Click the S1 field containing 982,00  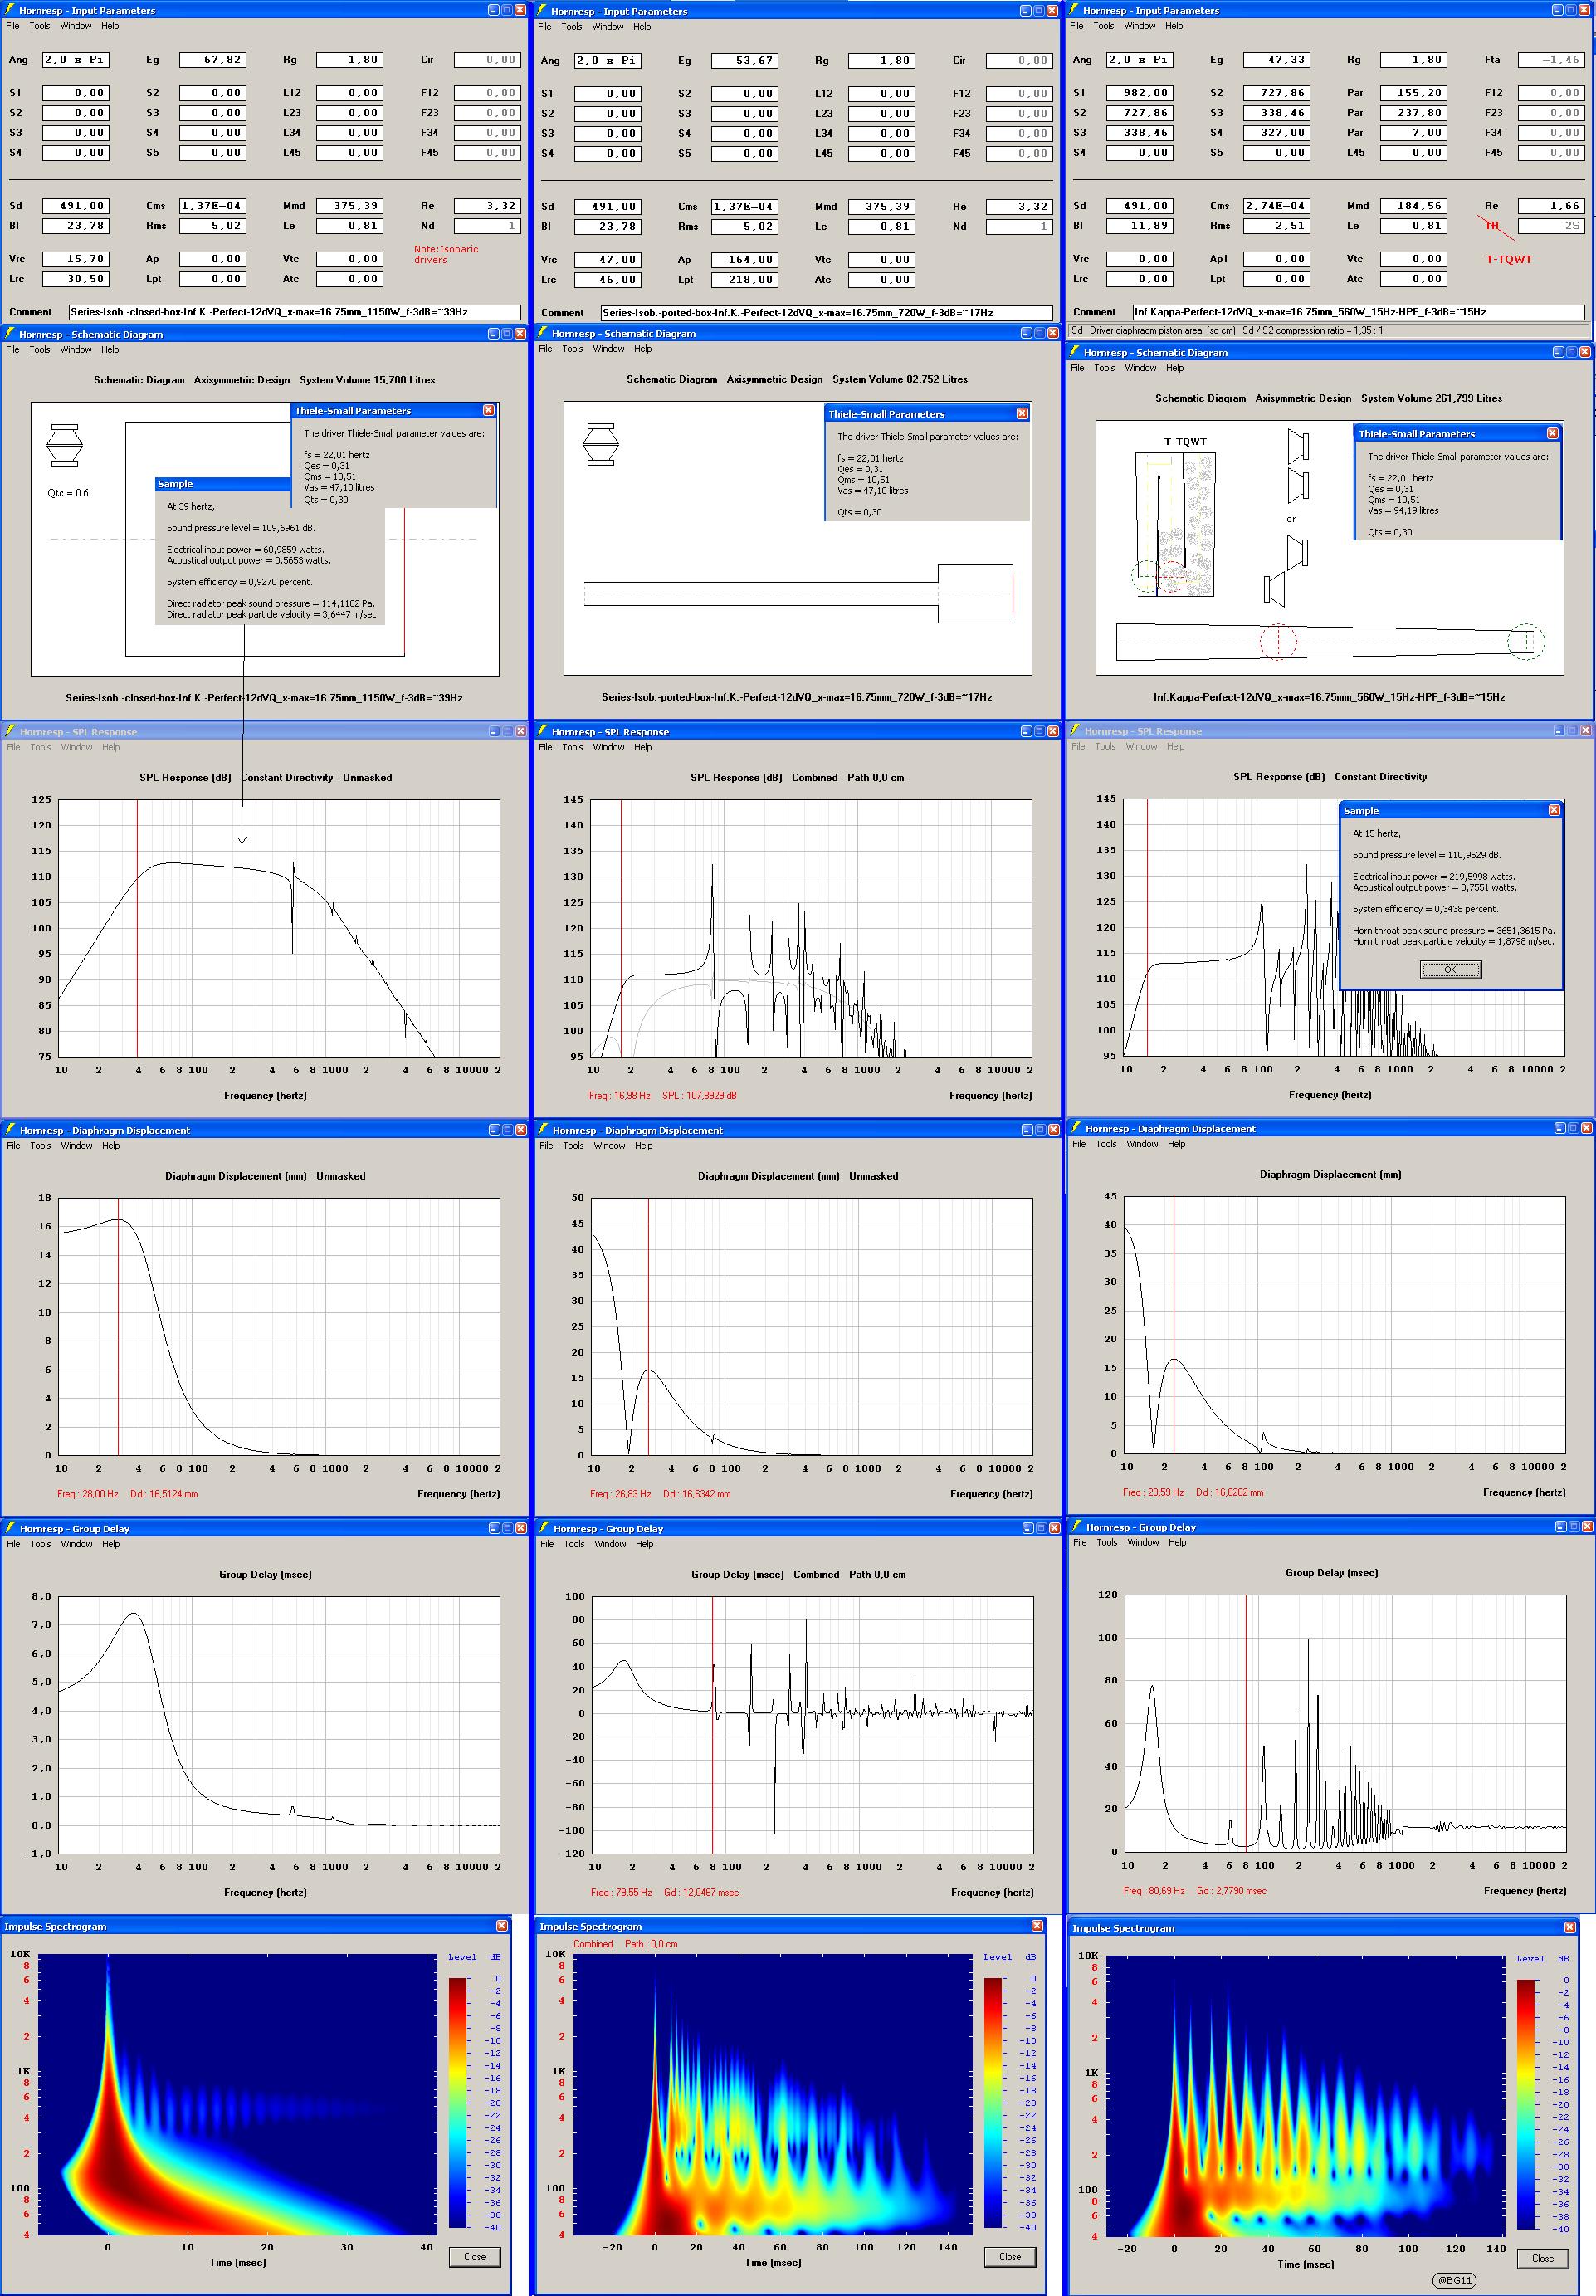[x=1140, y=93]
